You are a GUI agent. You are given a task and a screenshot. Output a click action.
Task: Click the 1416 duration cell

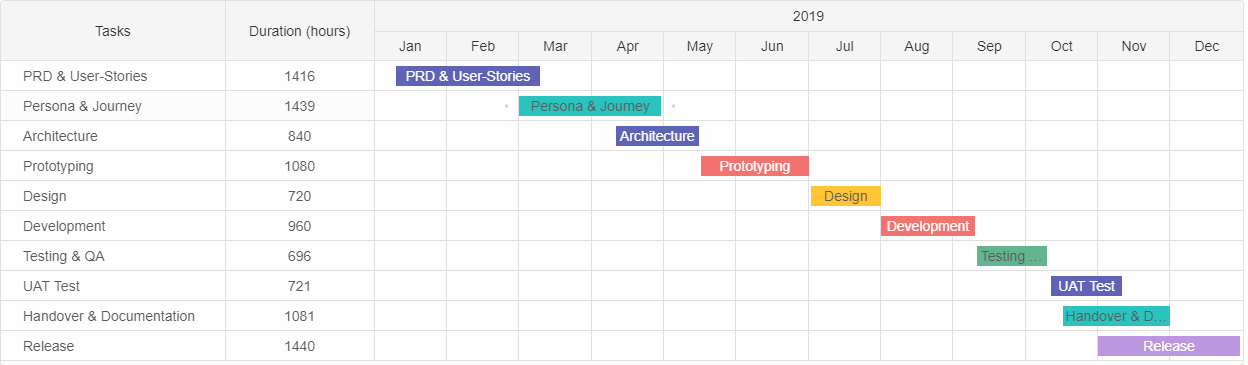(300, 76)
